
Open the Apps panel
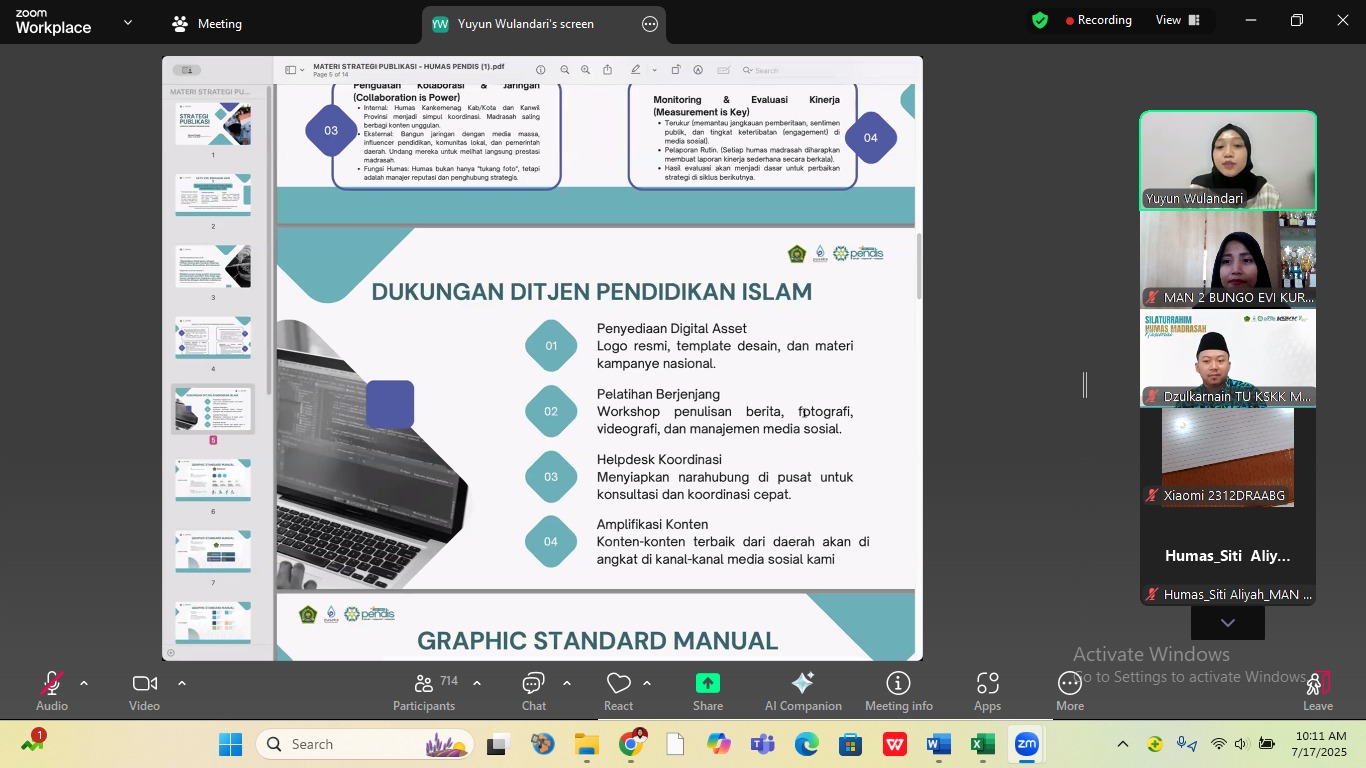(987, 691)
